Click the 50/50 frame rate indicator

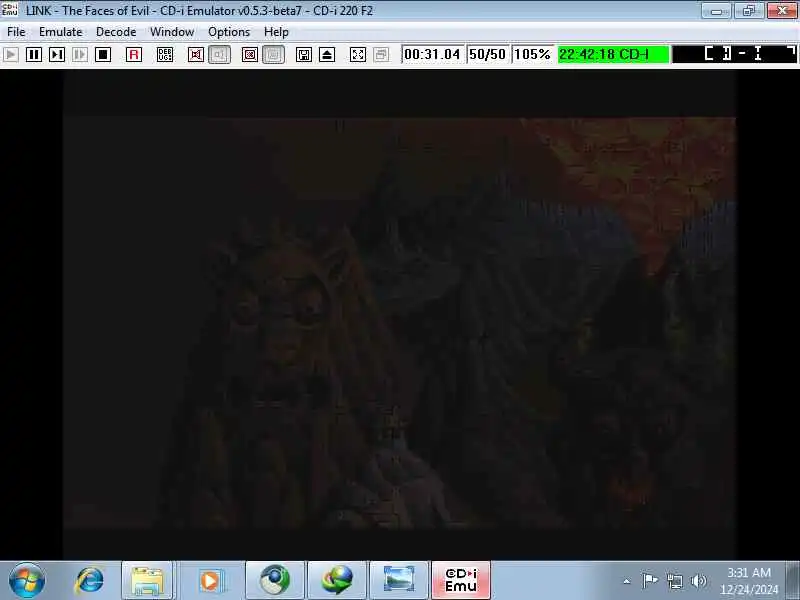[487, 54]
